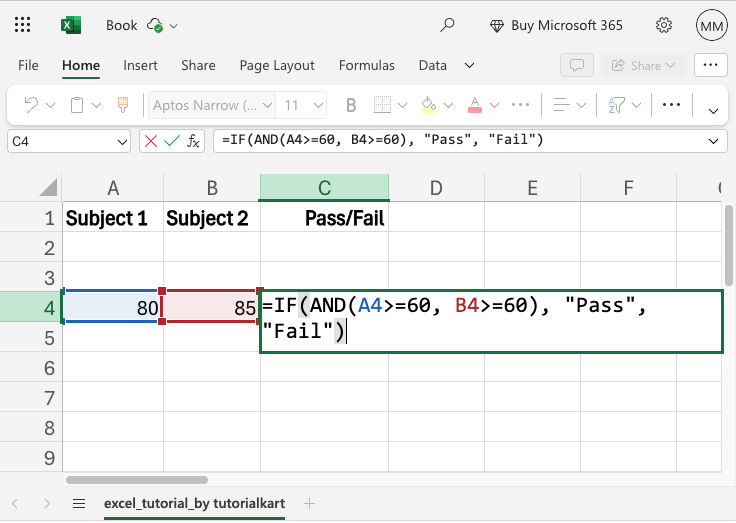This screenshot has height=523, width=736.
Task: Click the cloud saved status icon
Action: pos(155,25)
